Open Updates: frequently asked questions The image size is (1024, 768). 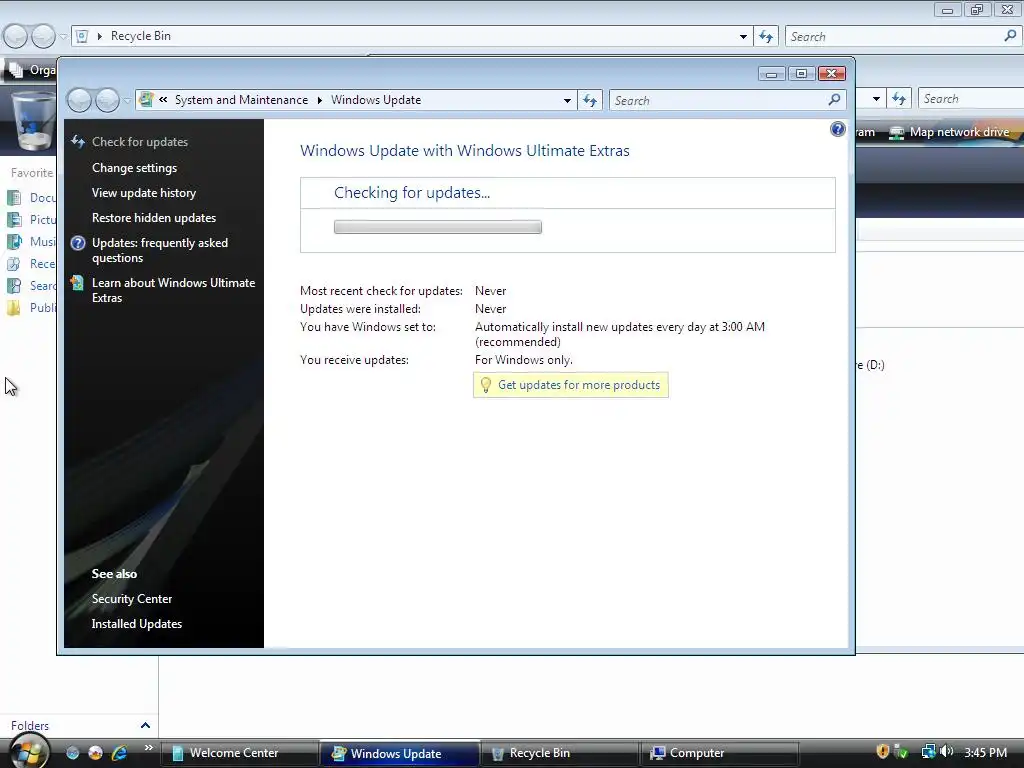coord(160,250)
